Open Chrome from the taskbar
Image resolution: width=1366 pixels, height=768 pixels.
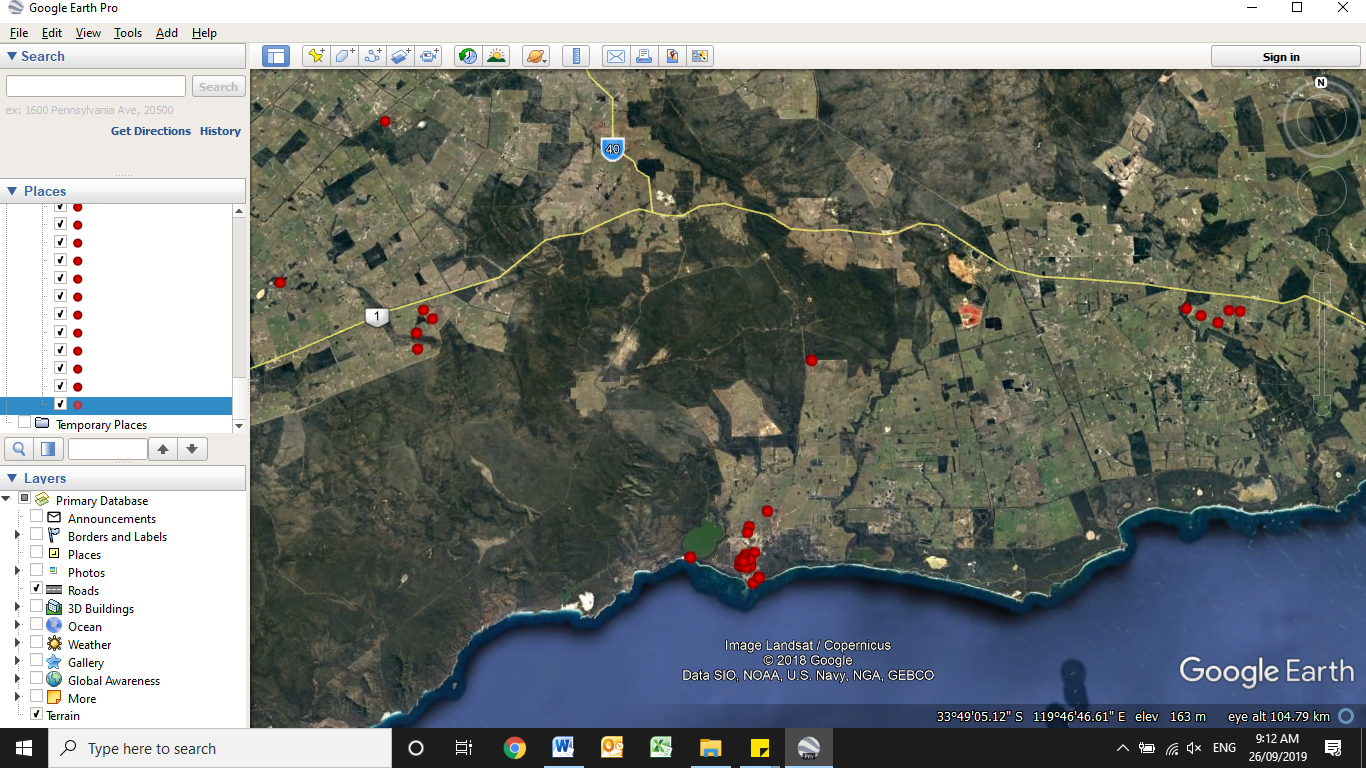(515, 748)
